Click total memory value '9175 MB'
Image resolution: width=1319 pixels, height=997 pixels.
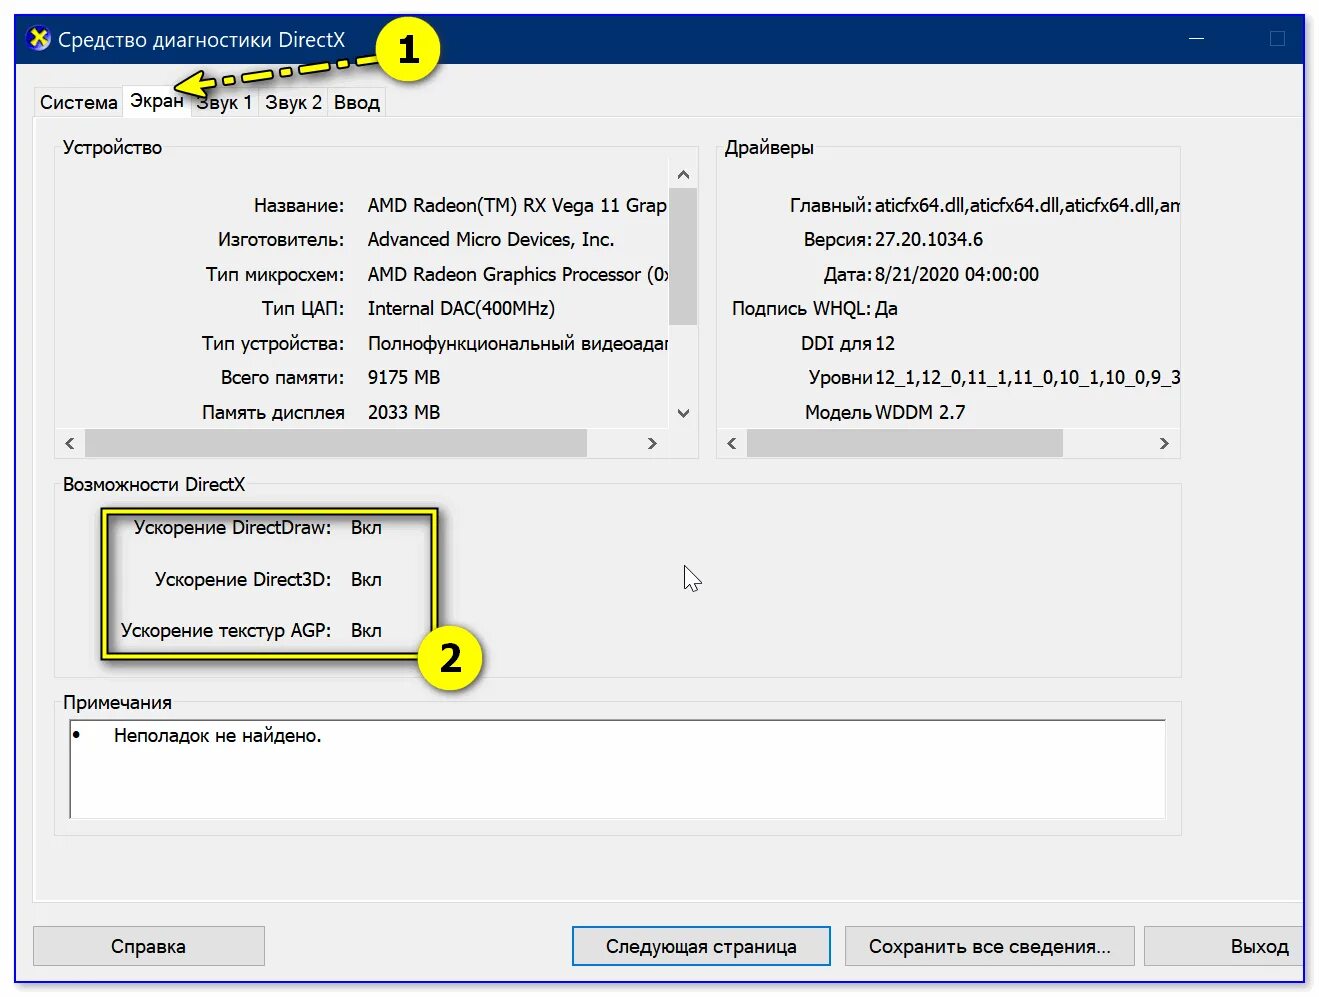coord(404,377)
